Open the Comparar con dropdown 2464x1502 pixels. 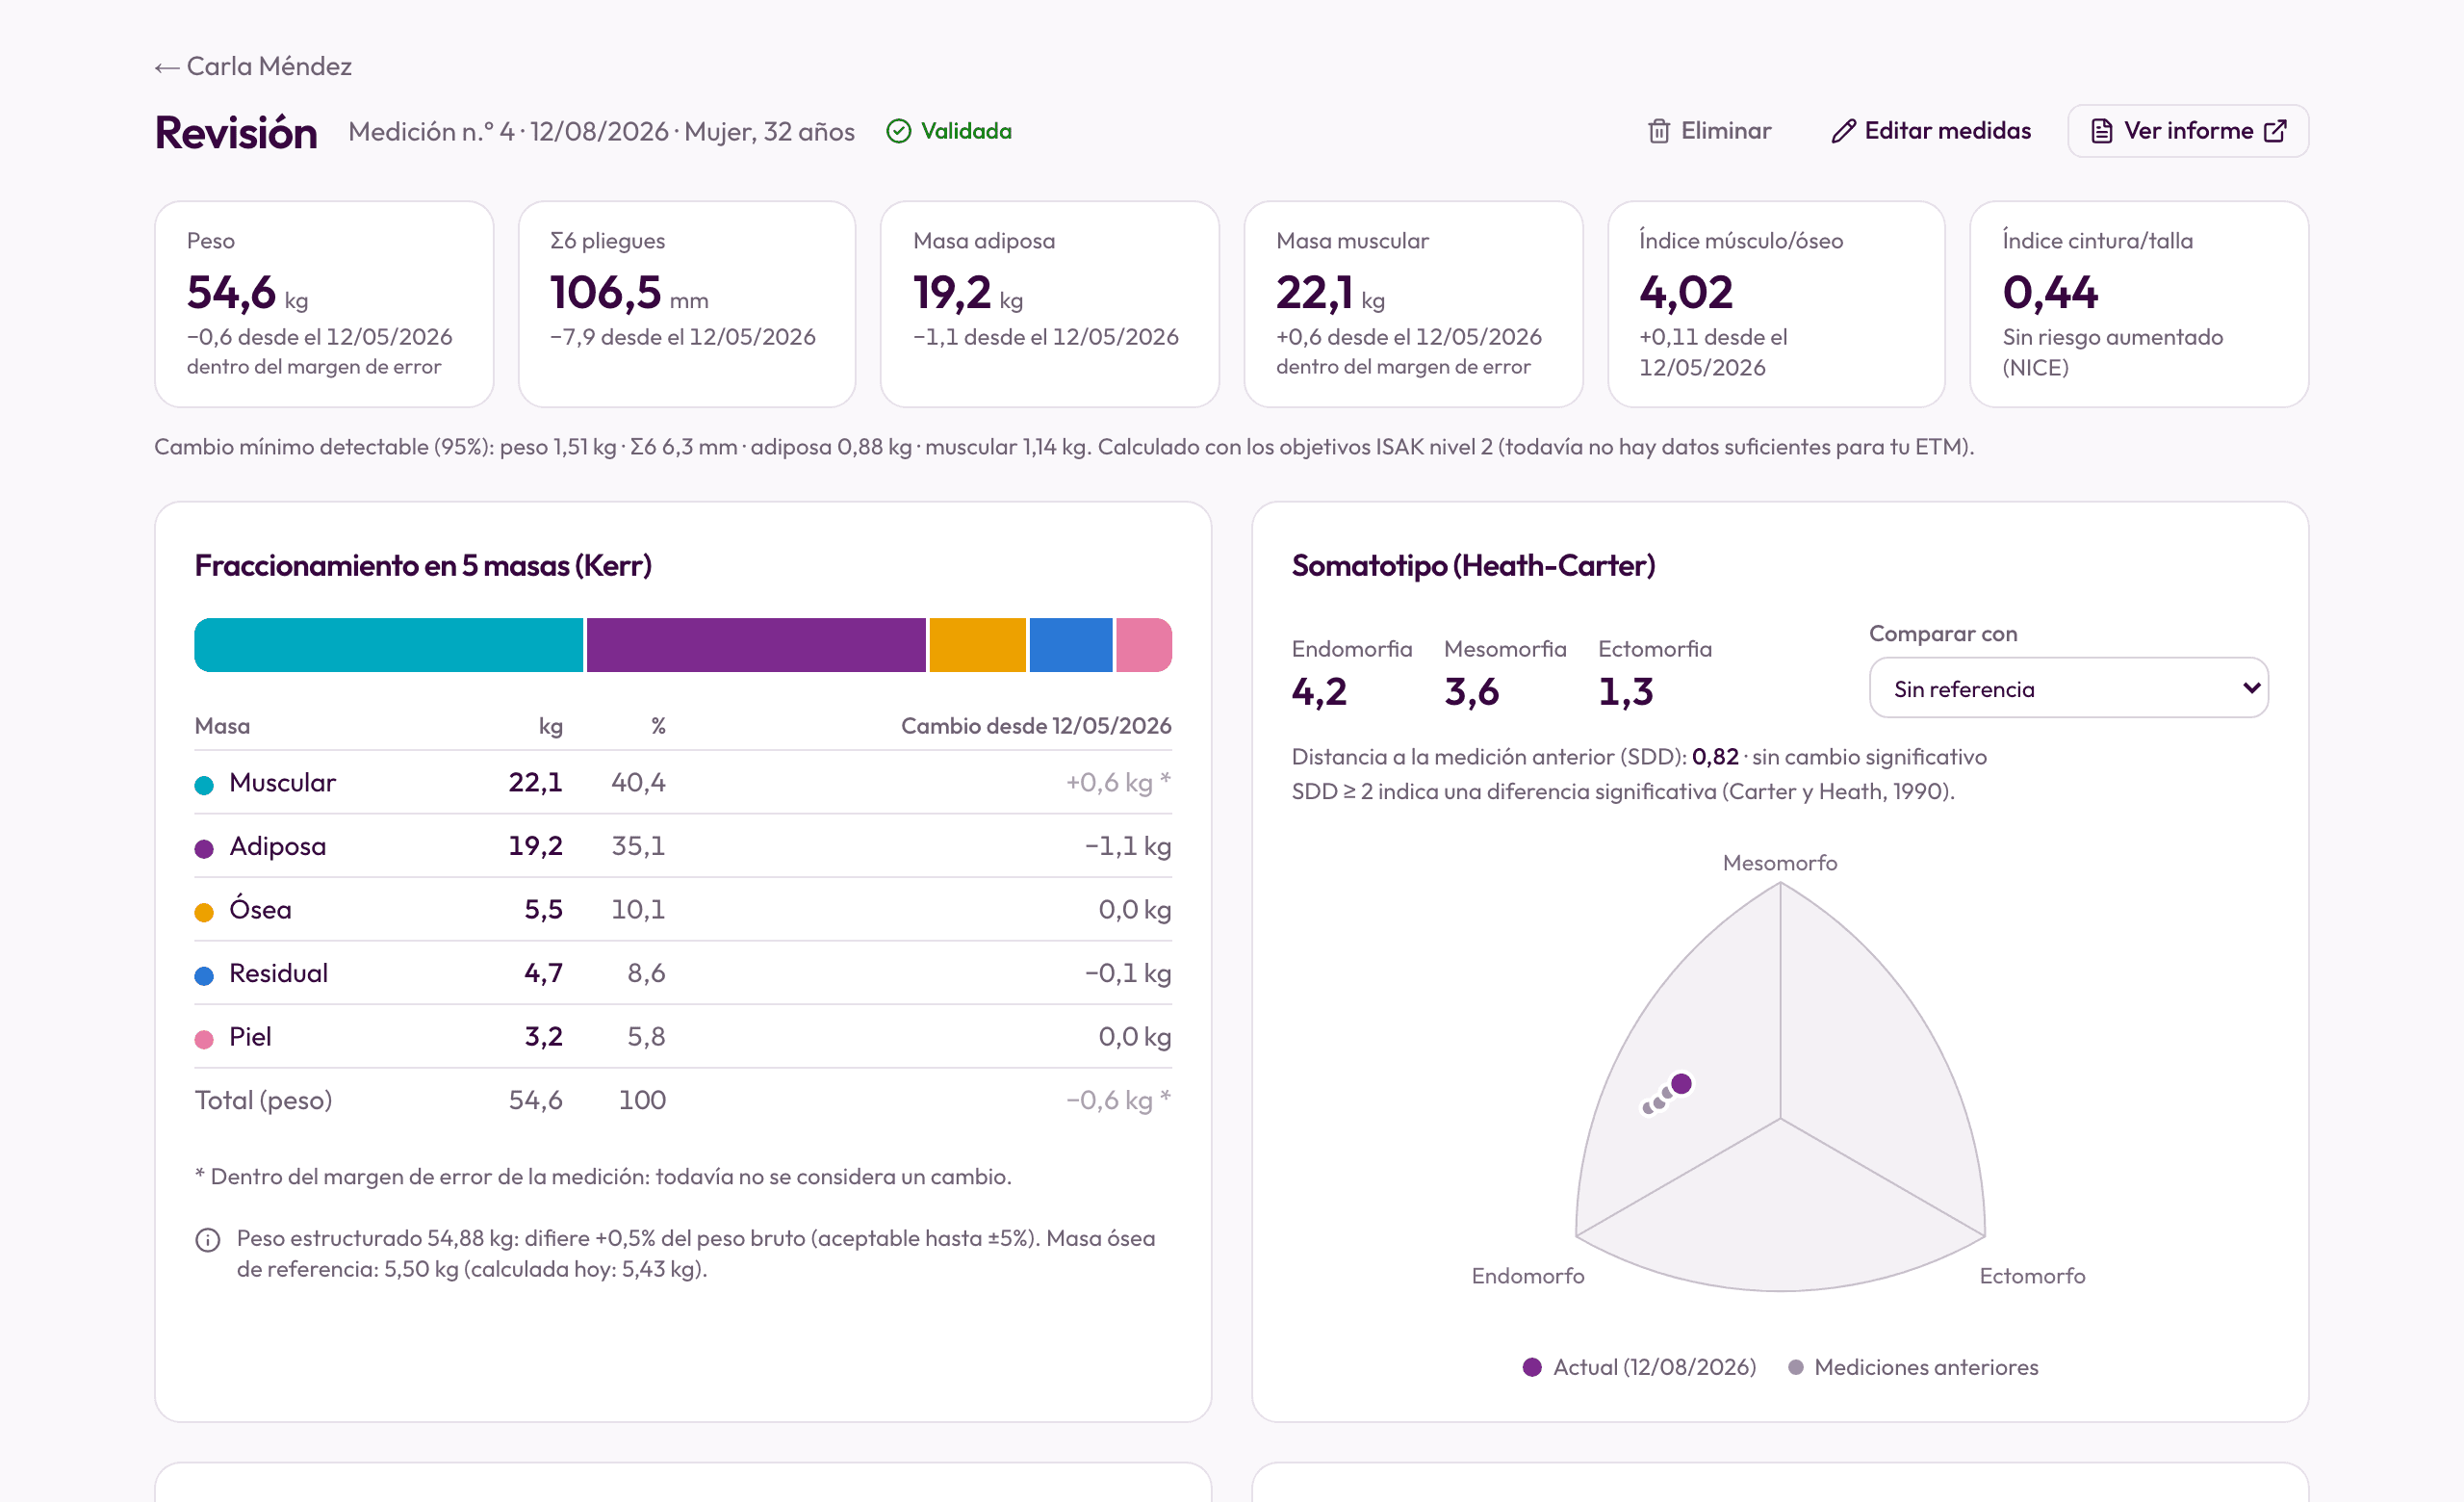pos(2068,688)
